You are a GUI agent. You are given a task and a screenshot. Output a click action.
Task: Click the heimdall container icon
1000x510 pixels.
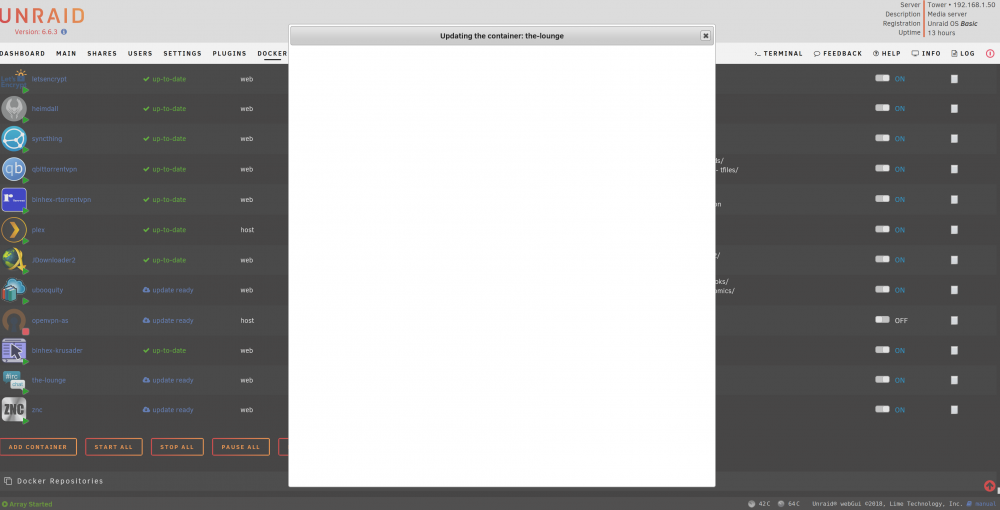click(x=13, y=108)
